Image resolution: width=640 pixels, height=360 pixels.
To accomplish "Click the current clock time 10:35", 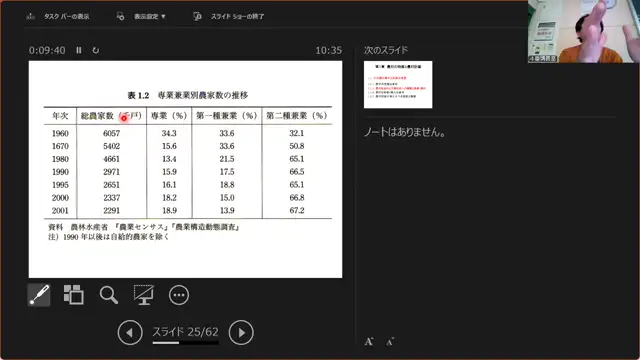I will [x=329, y=50].
